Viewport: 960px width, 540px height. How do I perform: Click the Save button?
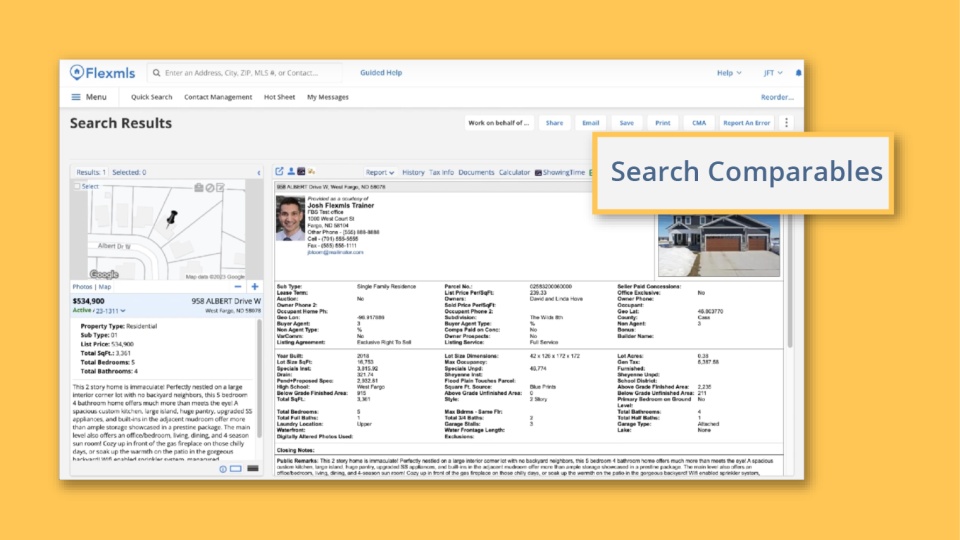pyautogui.click(x=626, y=122)
